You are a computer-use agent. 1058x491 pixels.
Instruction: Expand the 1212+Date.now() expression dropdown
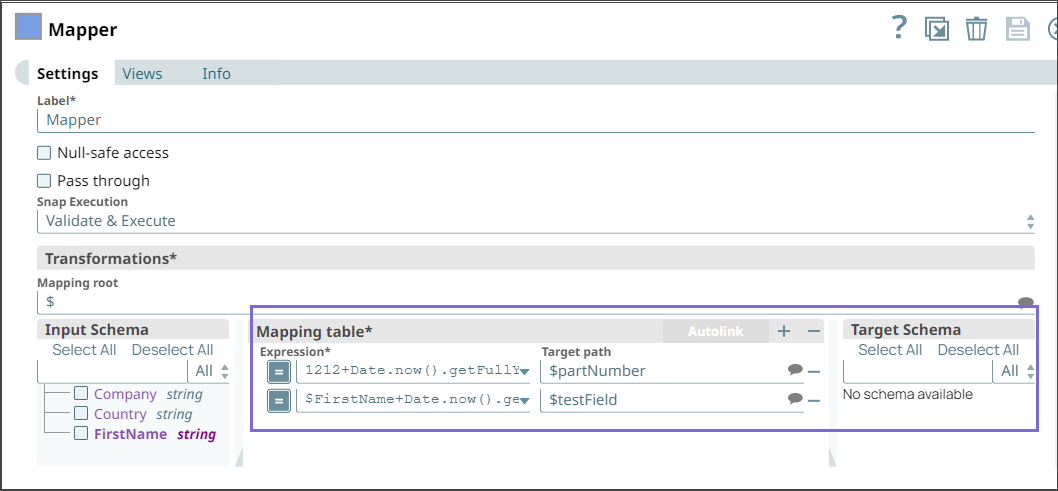[x=524, y=372]
